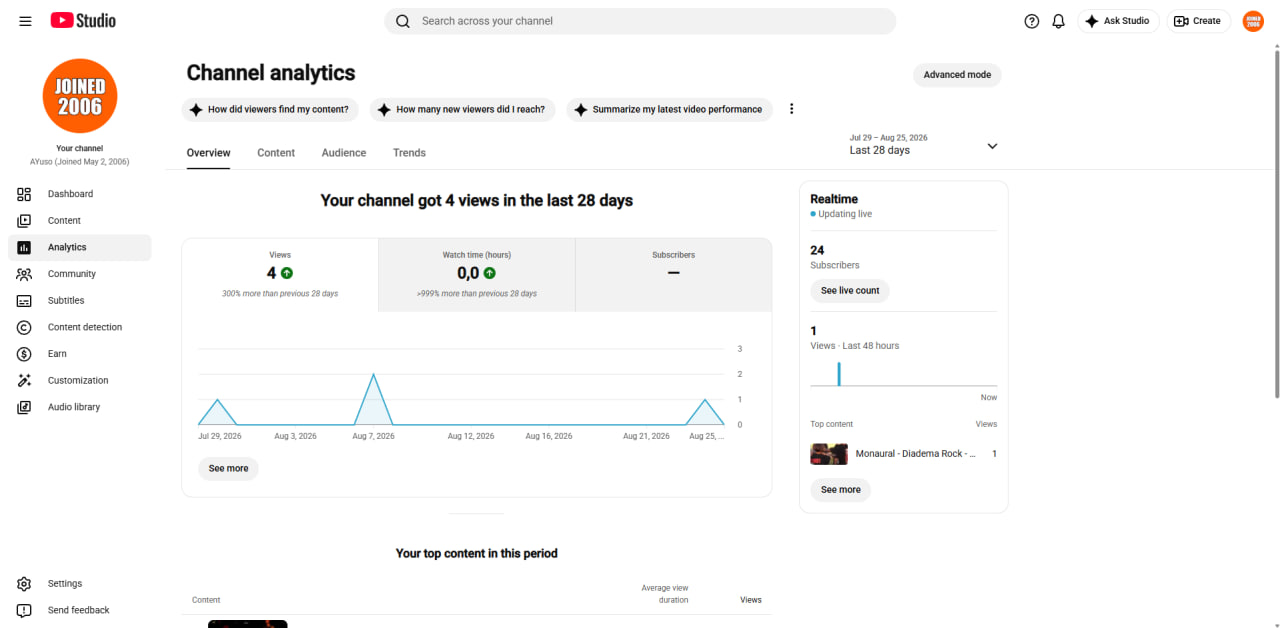
Task: Open the account avatar menu
Action: tap(1253, 21)
